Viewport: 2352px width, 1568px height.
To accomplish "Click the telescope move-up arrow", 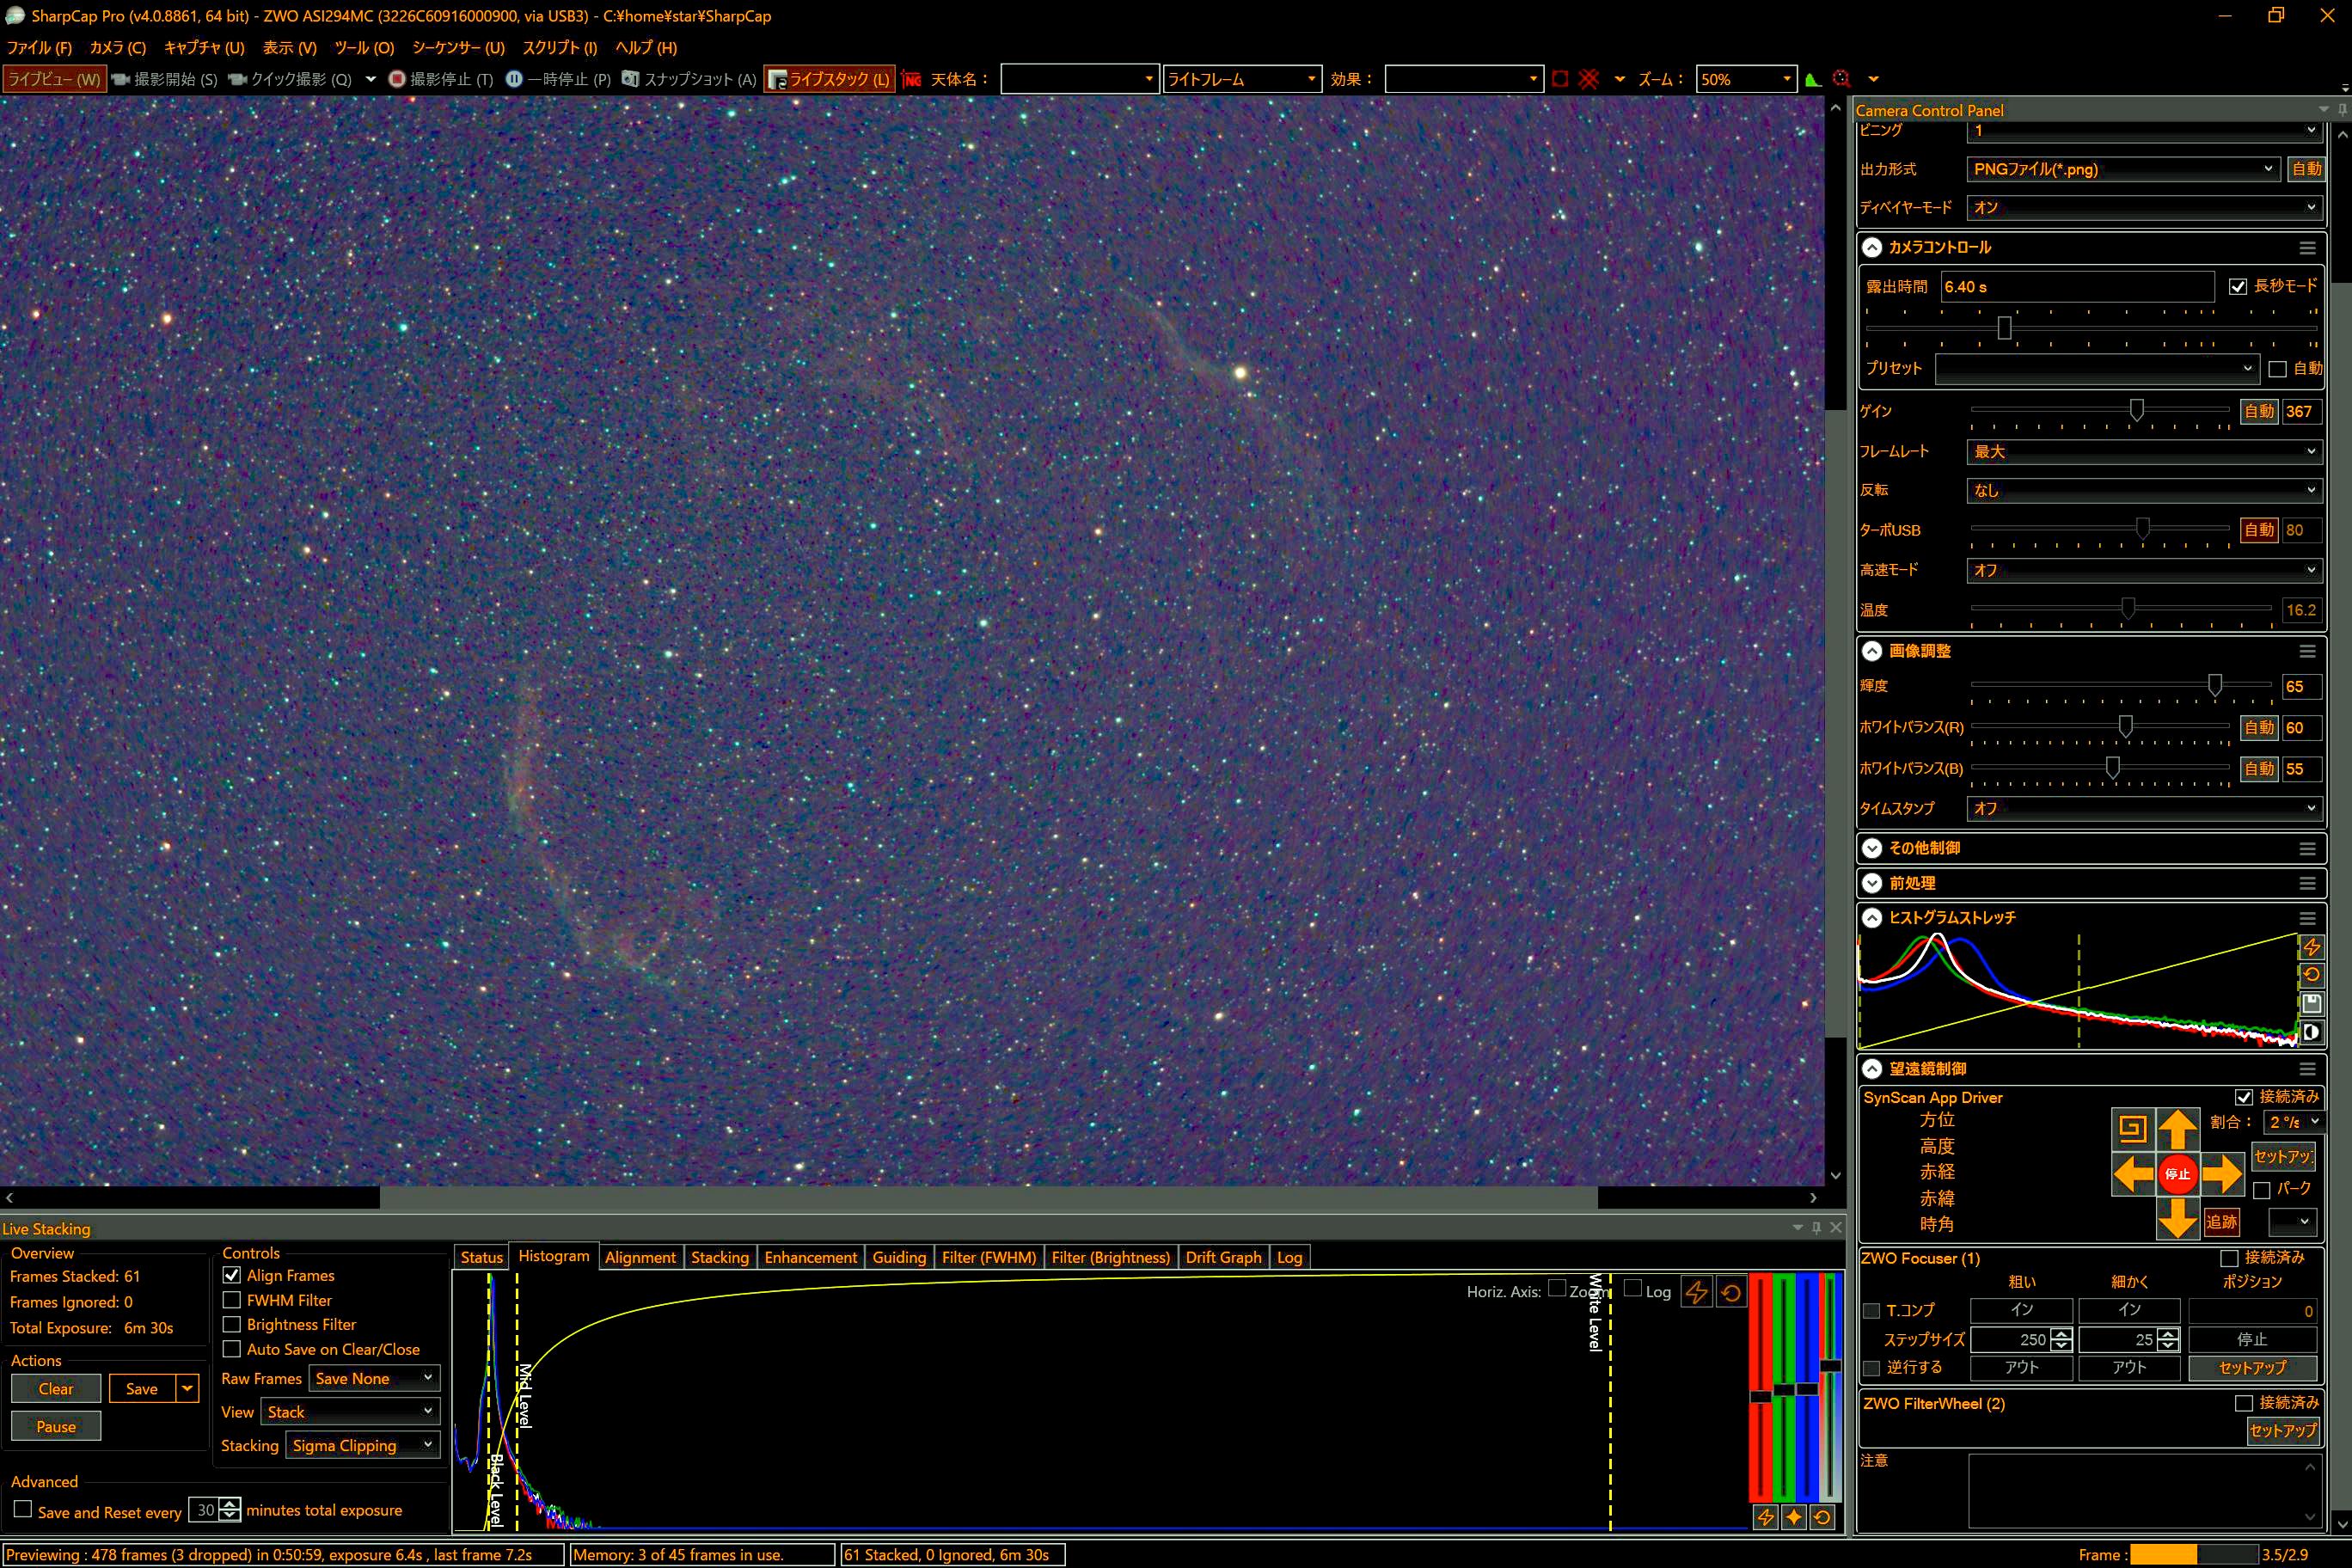I will point(2177,1129).
